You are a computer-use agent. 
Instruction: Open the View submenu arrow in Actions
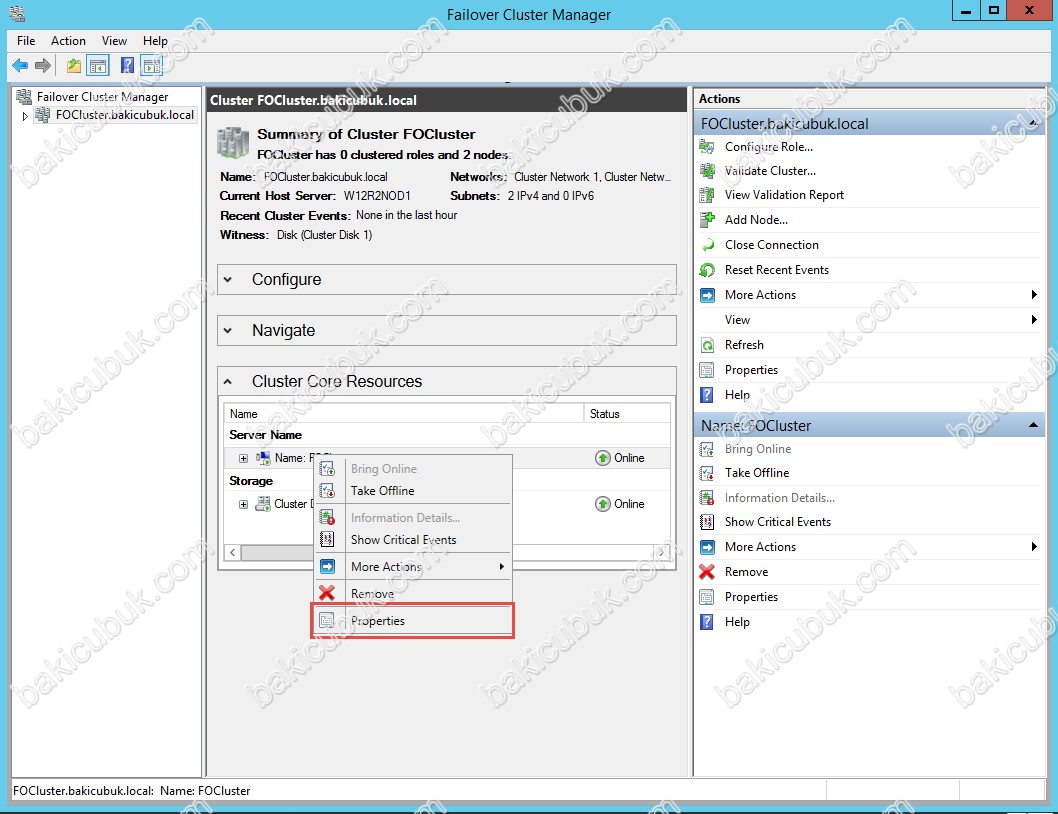(1034, 319)
